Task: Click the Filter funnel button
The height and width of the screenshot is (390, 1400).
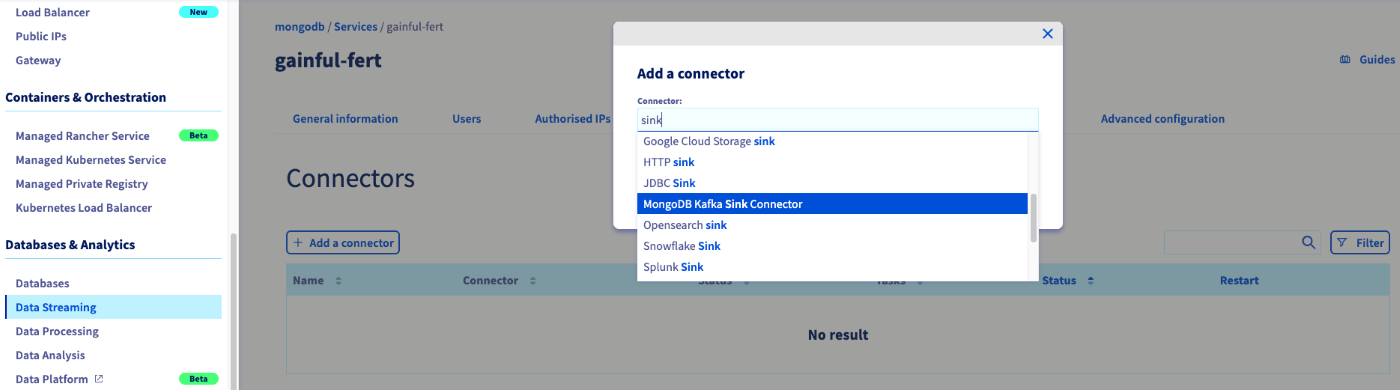Action: pos(1360,242)
